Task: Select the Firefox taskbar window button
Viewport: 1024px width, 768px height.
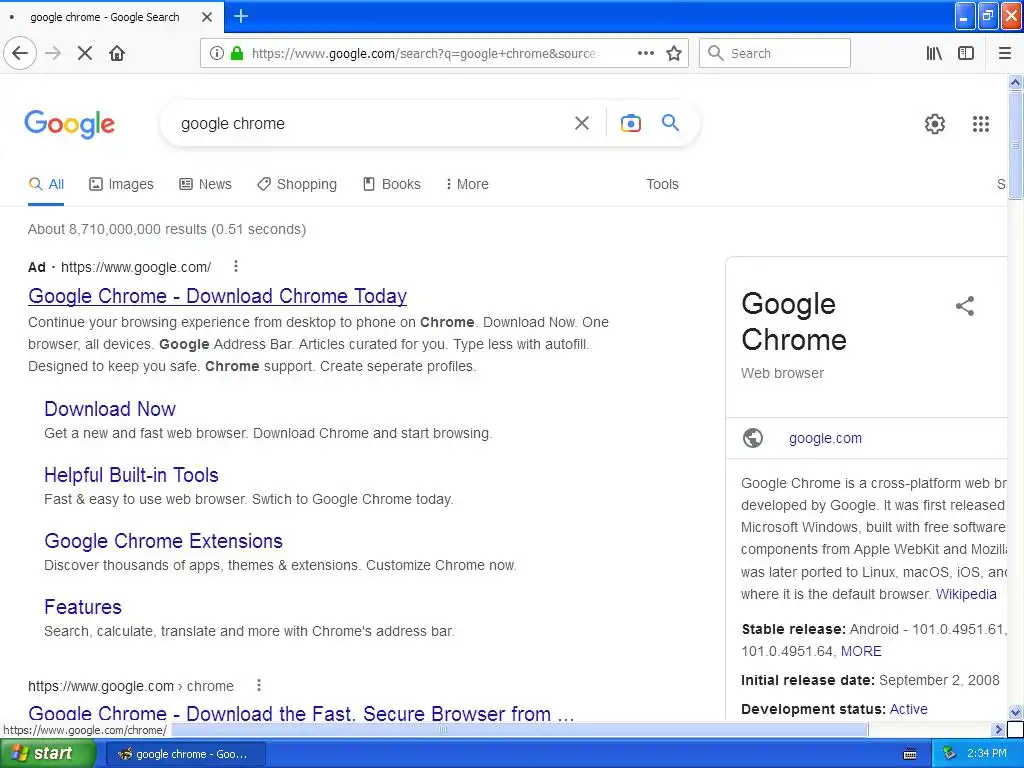Action: click(x=185, y=754)
